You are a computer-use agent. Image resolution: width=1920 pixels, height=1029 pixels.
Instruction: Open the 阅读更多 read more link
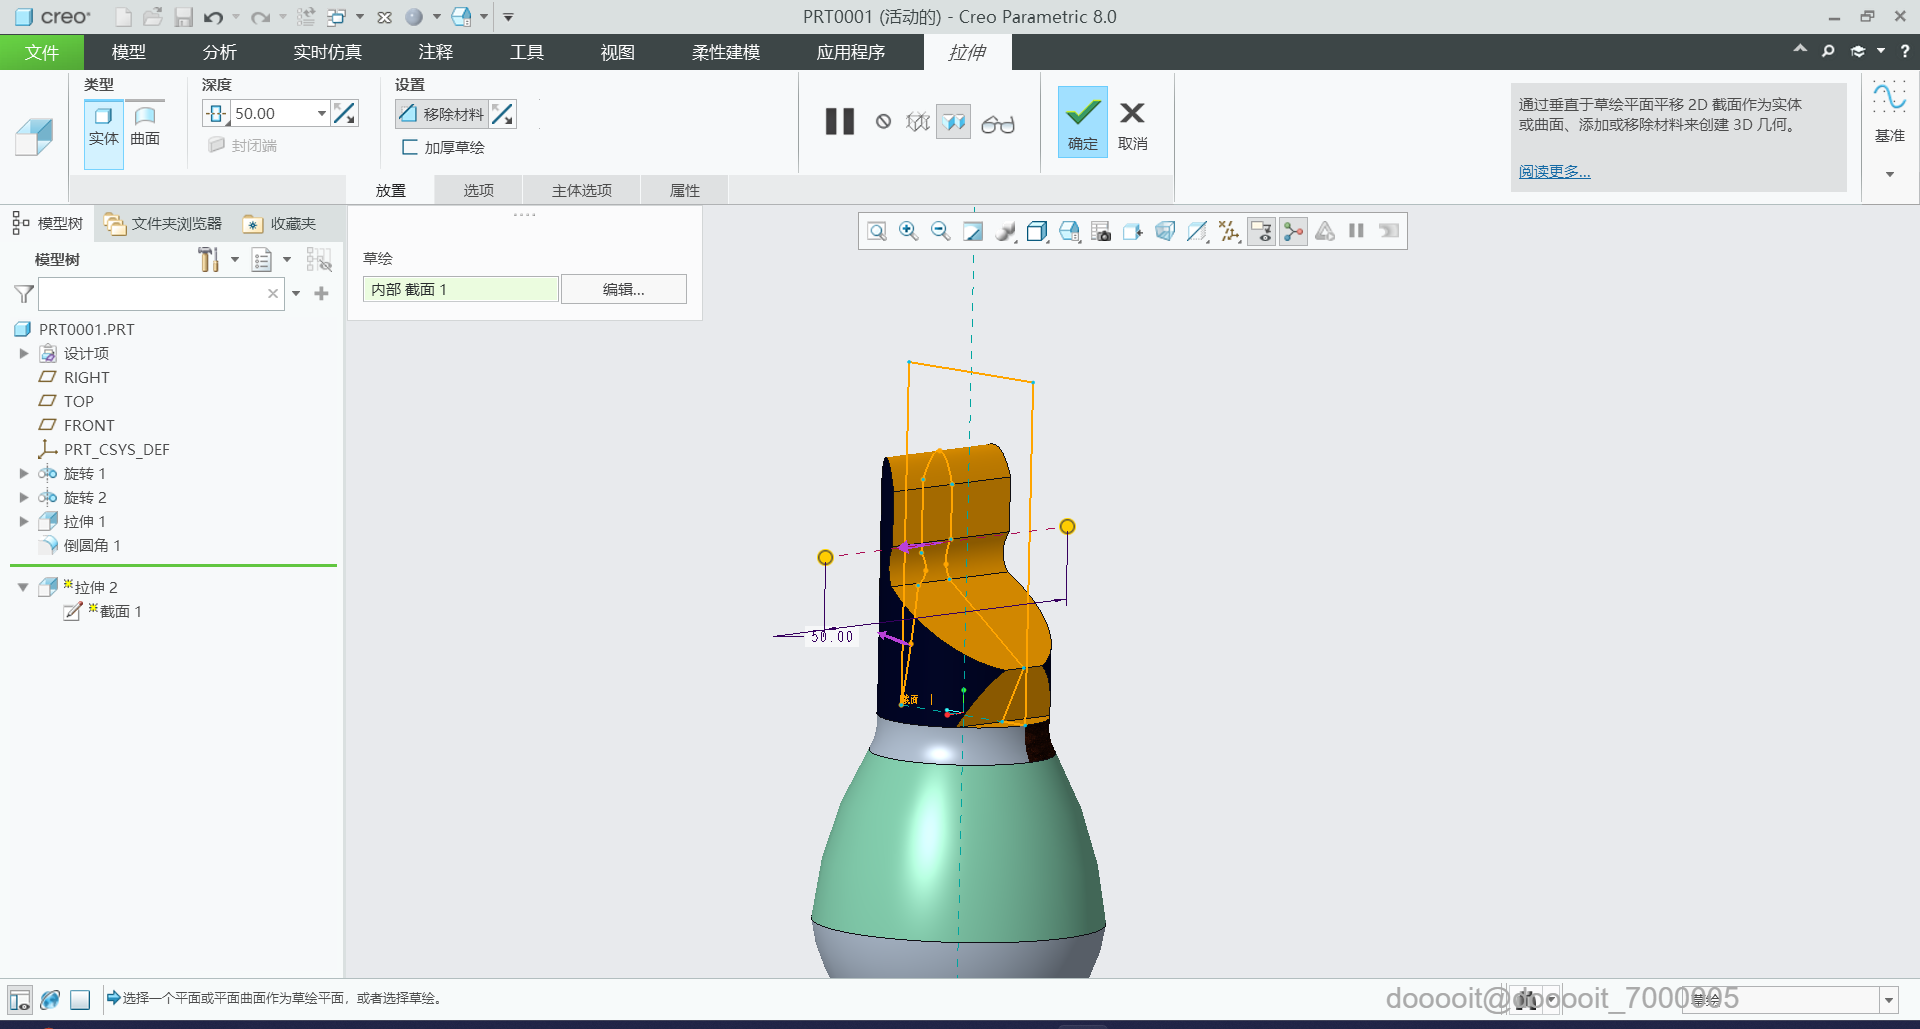pyautogui.click(x=1554, y=172)
